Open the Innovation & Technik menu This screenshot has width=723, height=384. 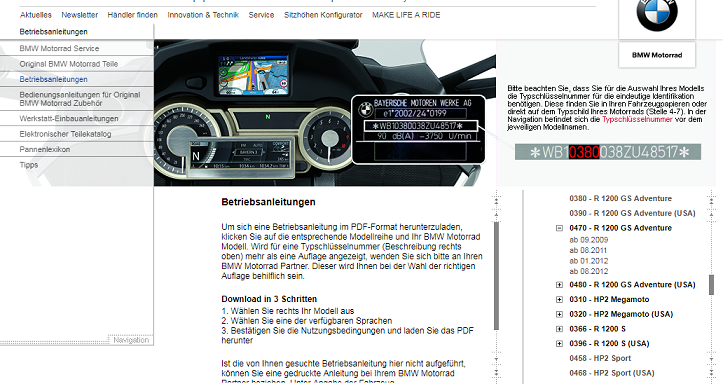click(203, 15)
